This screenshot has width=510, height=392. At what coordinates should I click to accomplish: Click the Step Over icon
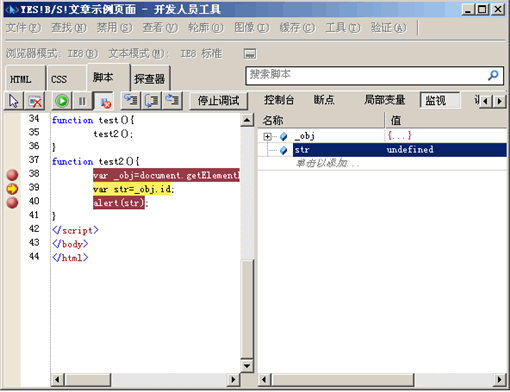[x=152, y=101]
